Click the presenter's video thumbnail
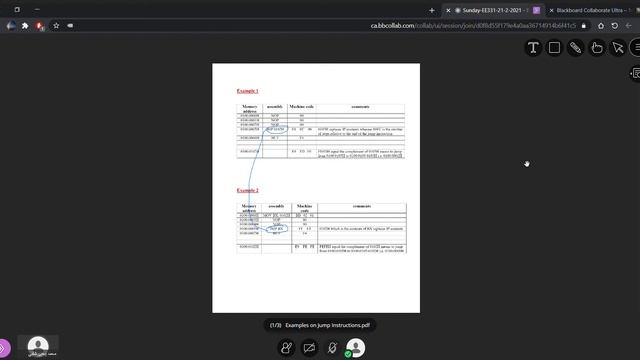Viewport: 640px width, 360px height. (38, 347)
